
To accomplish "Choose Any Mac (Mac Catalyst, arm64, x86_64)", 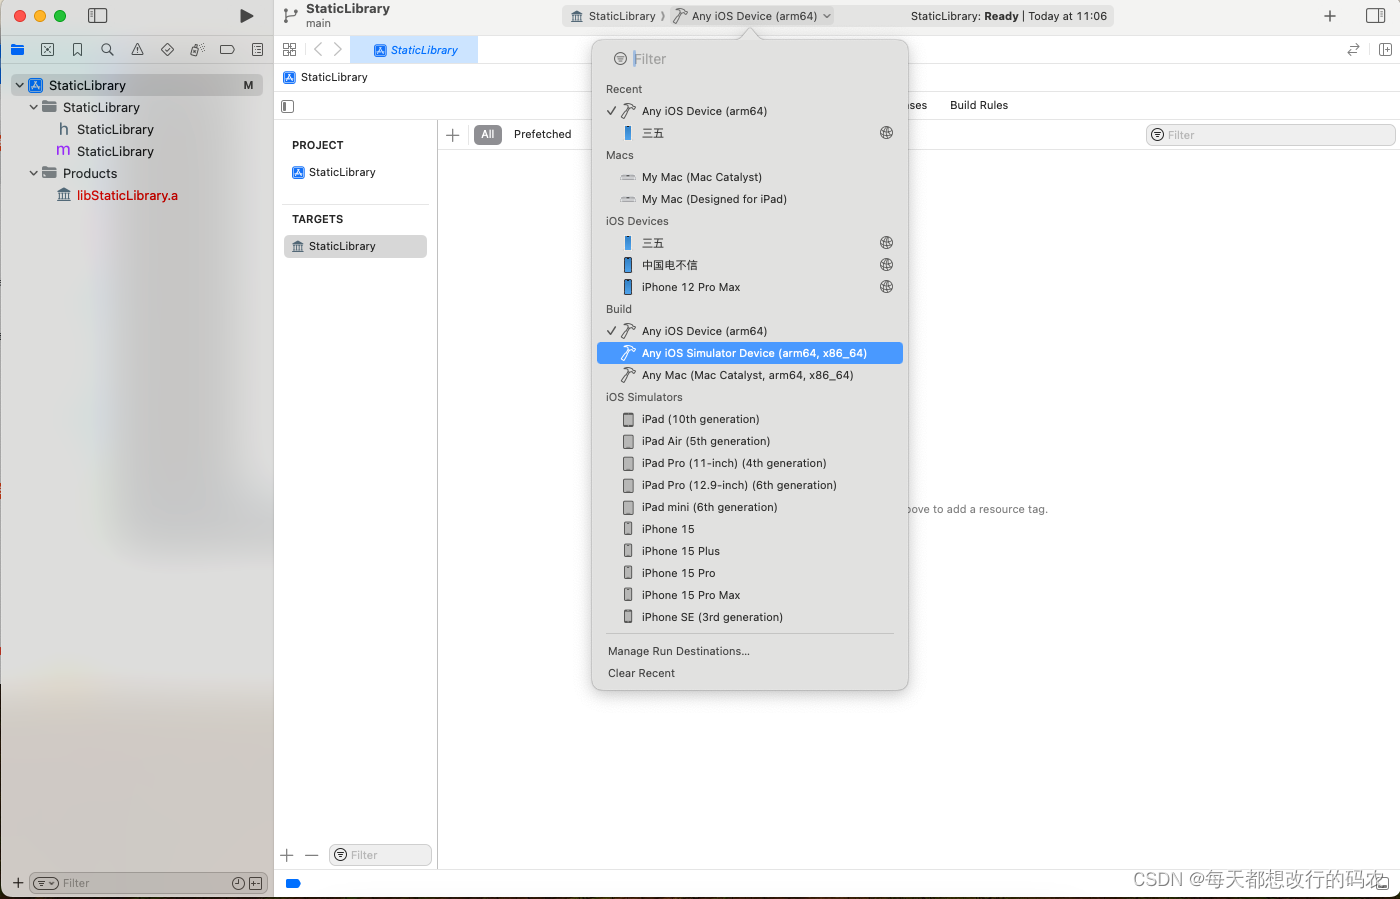I will [750, 375].
